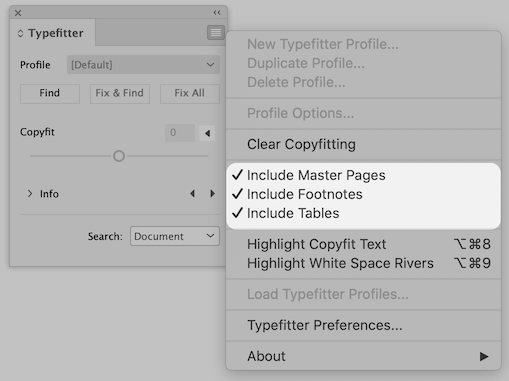Screen dimensions: 509x381
Task: Click the Copyfit slider handle
Action: click(119, 156)
